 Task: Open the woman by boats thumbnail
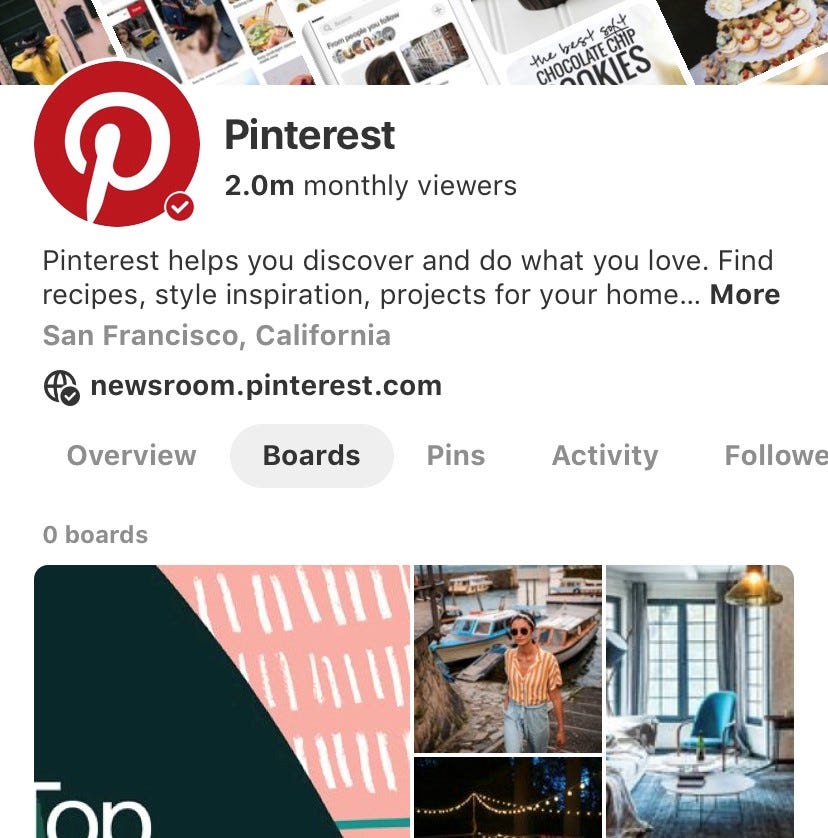[x=508, y=658]
